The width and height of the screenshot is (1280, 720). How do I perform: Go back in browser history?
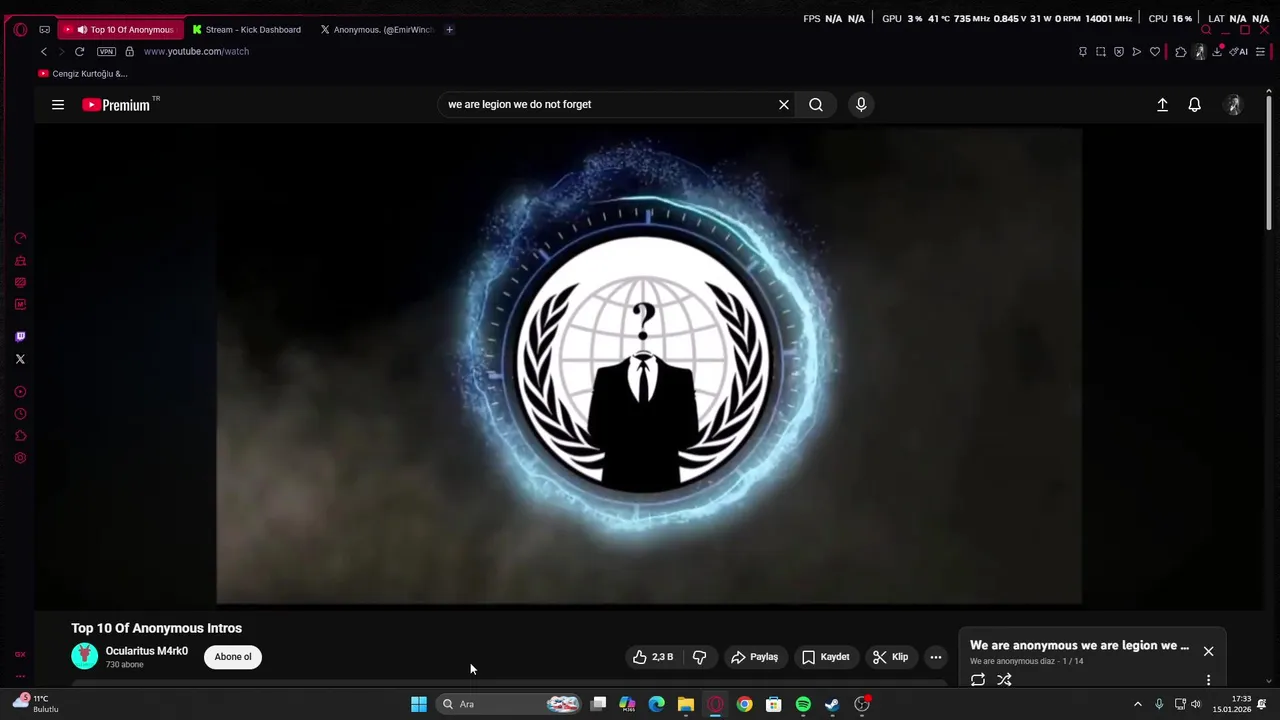point(44,51)
